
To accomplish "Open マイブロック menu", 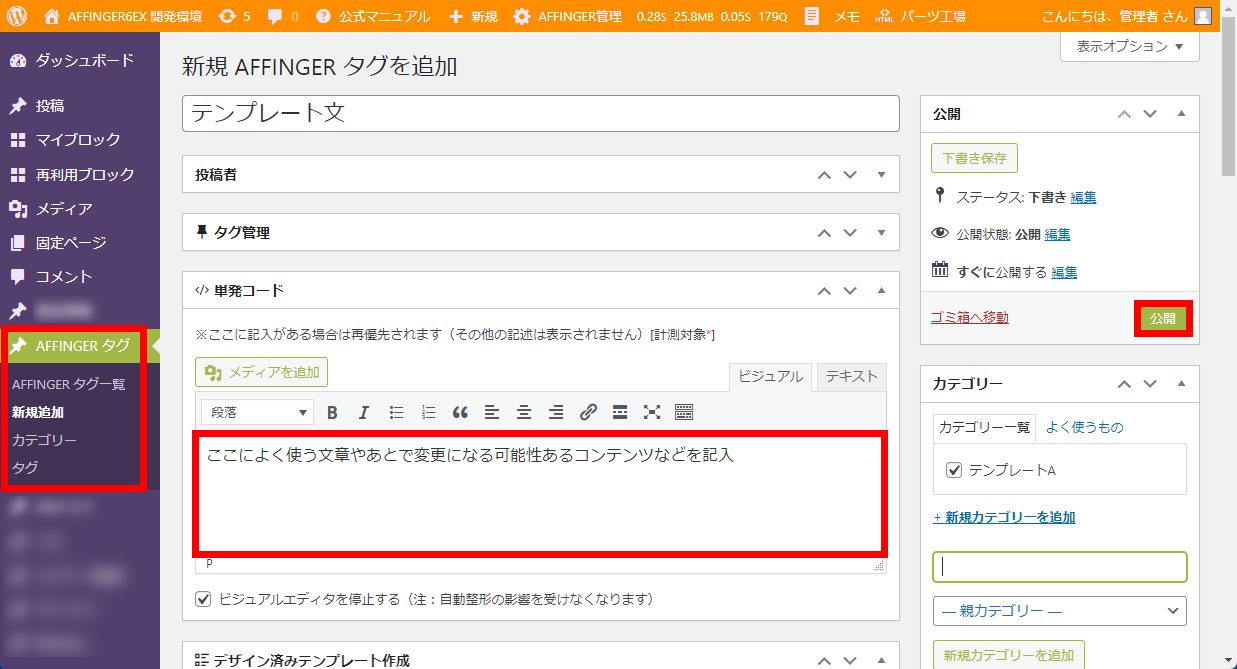I will pyautogui.click(x=80, y=140).
